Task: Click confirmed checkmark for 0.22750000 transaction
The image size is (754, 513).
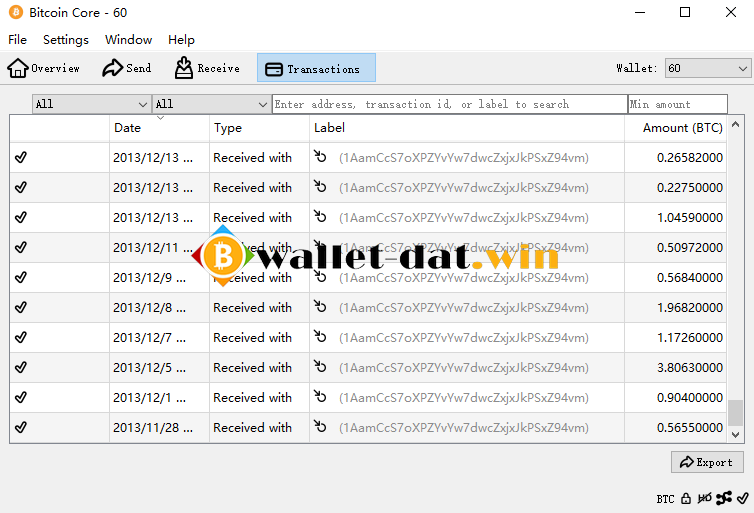Action: 21,187
